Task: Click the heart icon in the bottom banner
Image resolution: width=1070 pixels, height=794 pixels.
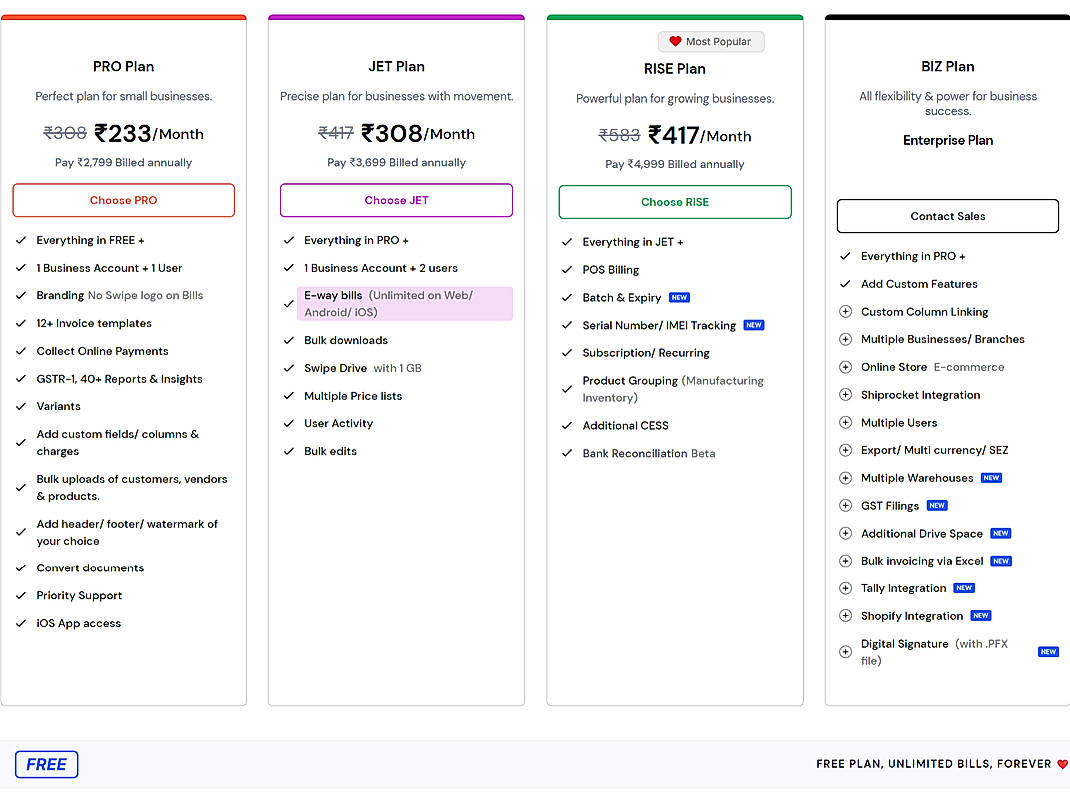Action: click(1063, 763)
